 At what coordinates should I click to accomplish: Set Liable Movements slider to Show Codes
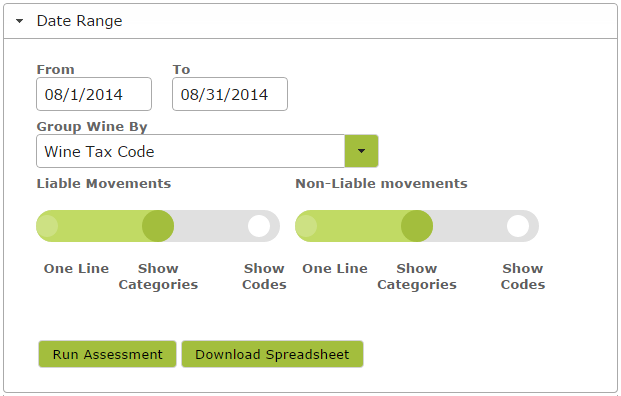259,226
